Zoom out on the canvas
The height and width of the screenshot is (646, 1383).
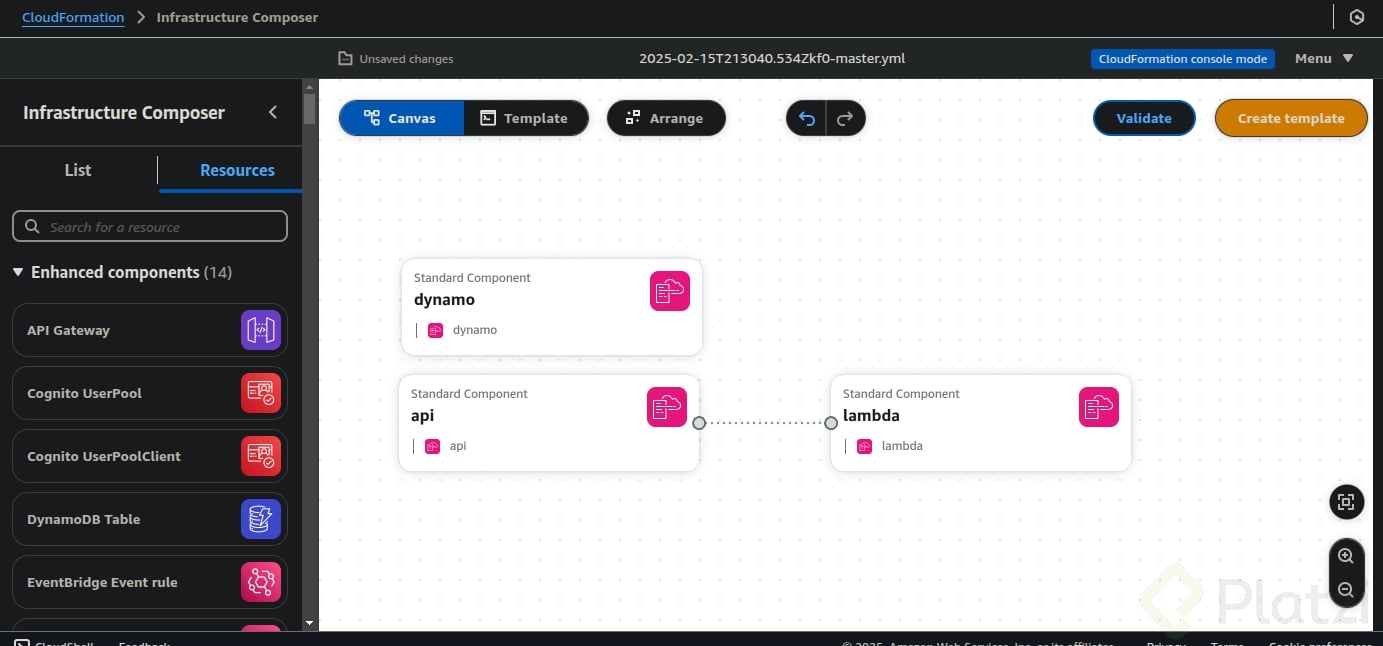tap(1346, 590)
